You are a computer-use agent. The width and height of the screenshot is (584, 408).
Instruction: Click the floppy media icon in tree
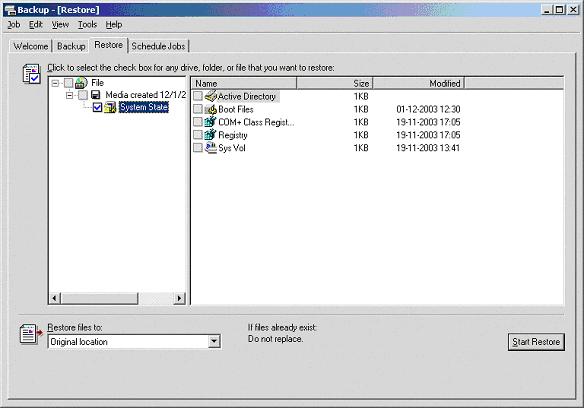[x=96, y=95]
